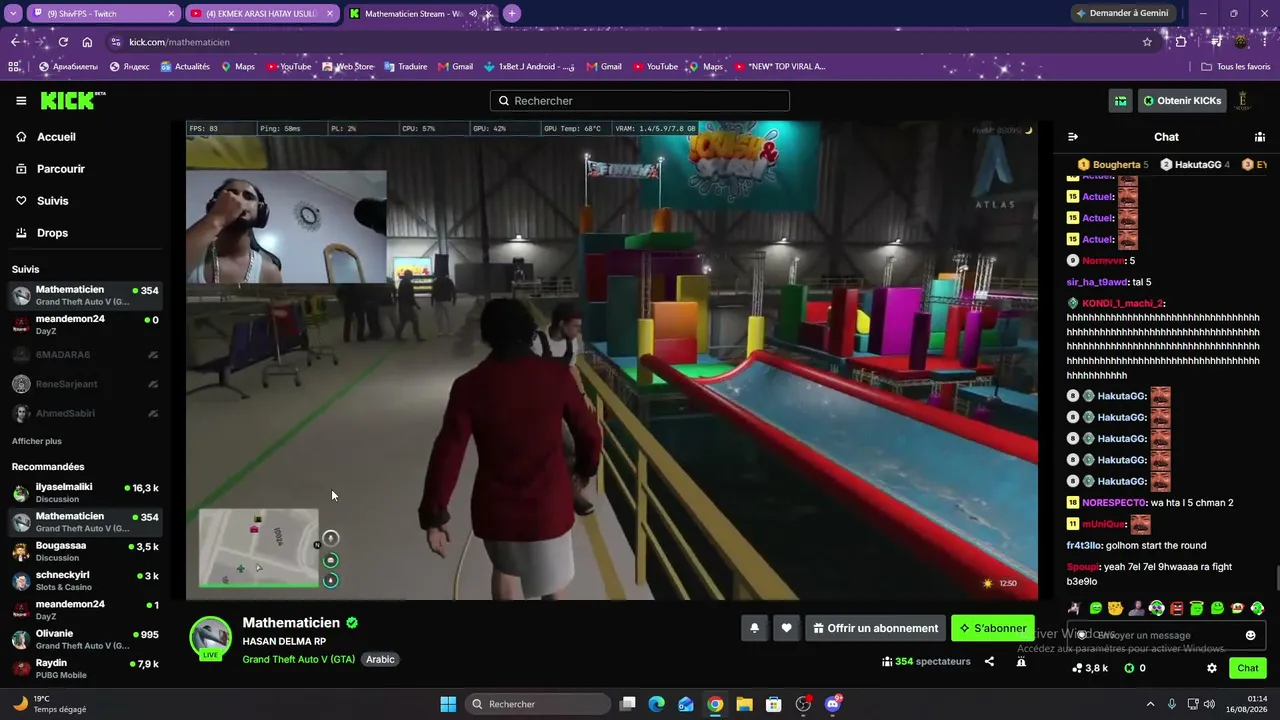The width and height of the screenshot is (1280, 720).
Task: Open the emoji picker in chat input
Action: [1250, 635]
